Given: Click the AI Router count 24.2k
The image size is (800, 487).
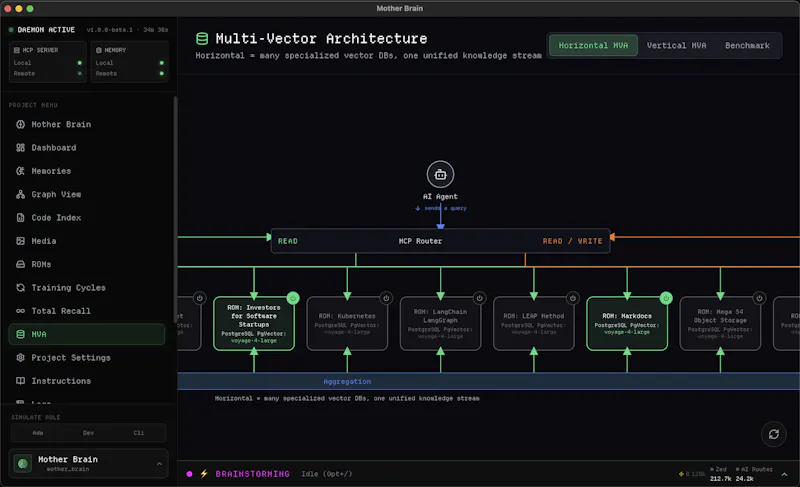Looking at the screenshot, I should pyautogui.click(x=744, y=479).
